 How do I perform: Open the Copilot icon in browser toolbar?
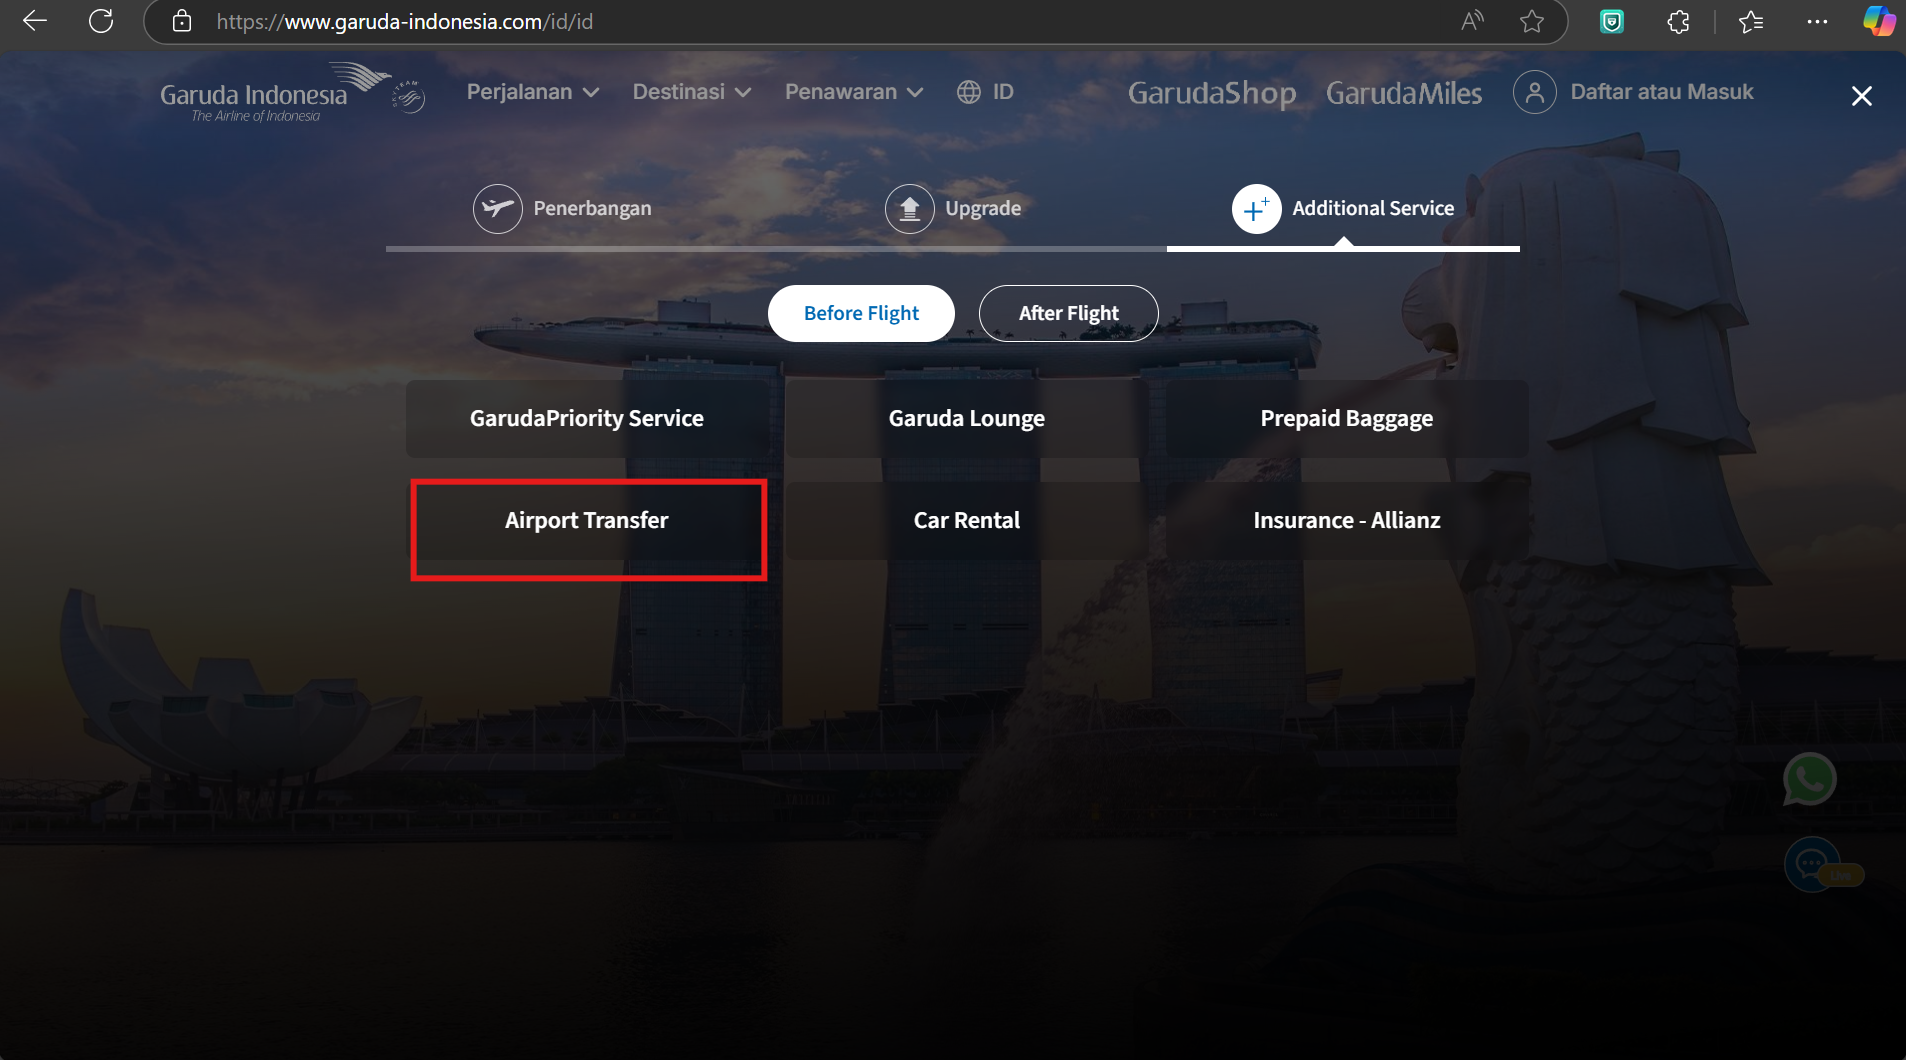[1878, 21]
